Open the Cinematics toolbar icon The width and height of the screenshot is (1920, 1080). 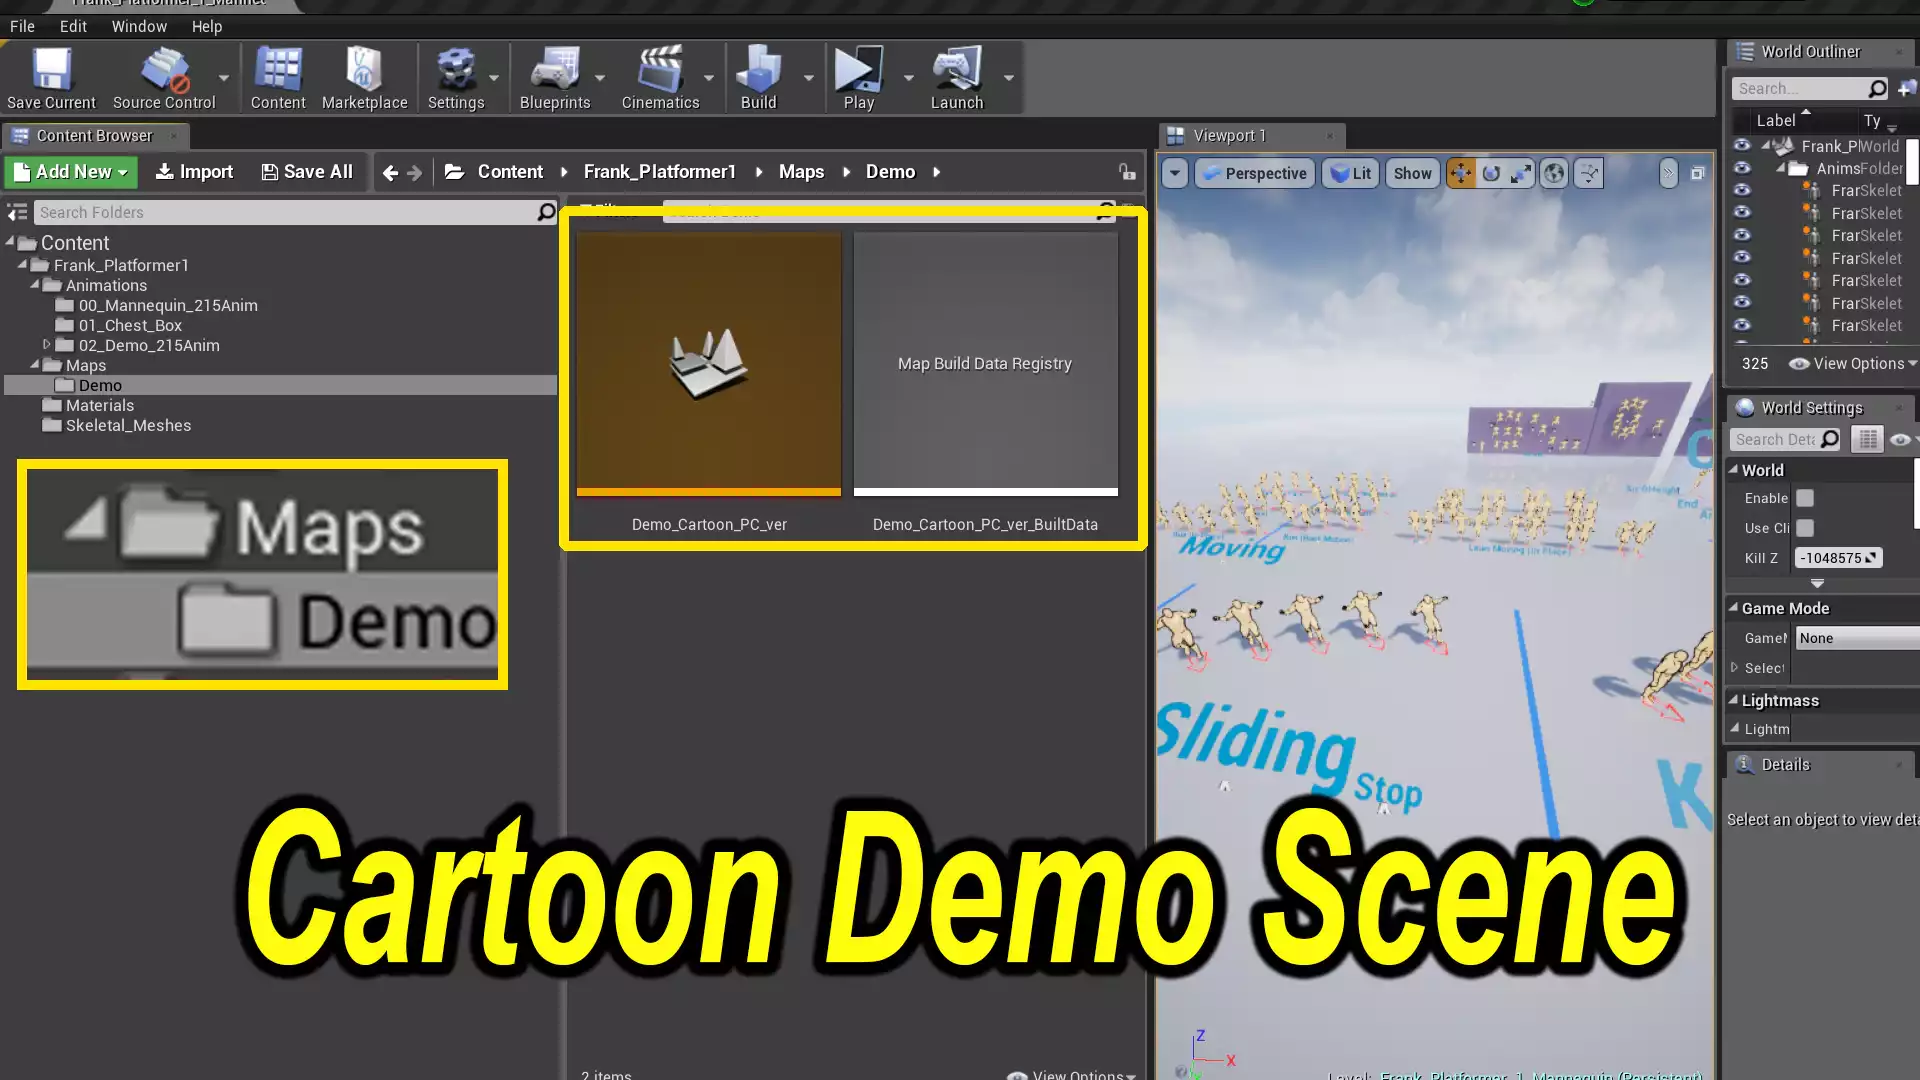[660, 70]
